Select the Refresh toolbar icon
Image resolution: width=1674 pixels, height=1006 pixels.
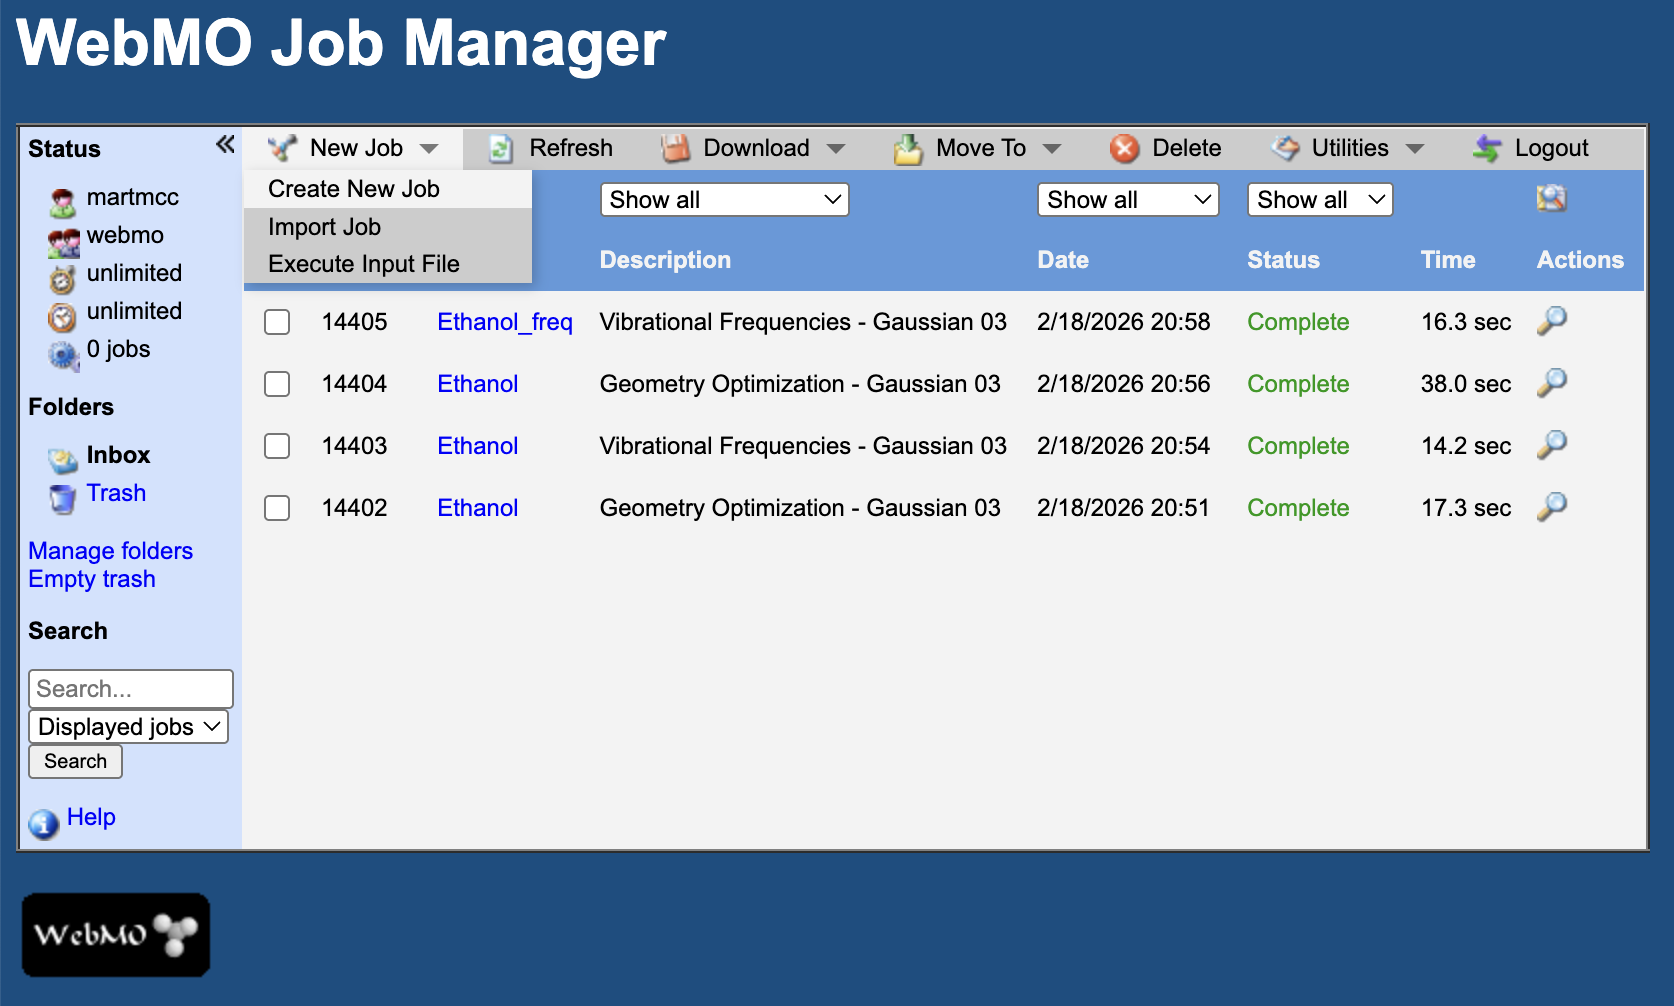(x=500, y=148)
